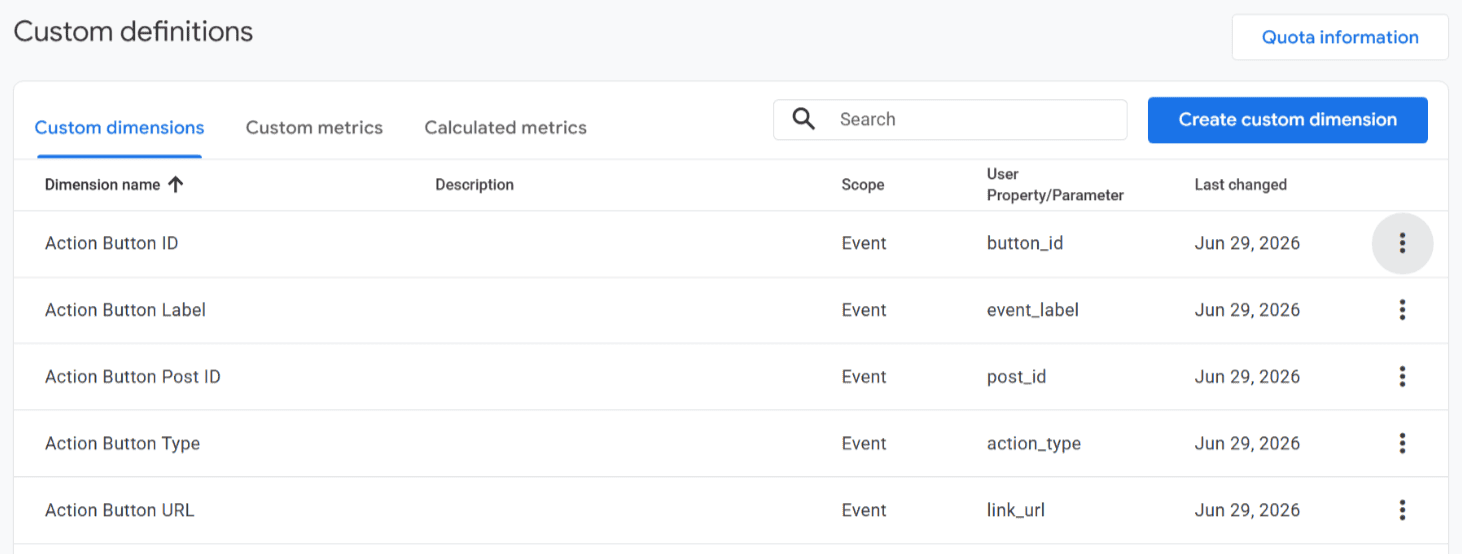Open the kebab menu for Action Button Post ID
1462x554 pixels.
(1402, 377)
